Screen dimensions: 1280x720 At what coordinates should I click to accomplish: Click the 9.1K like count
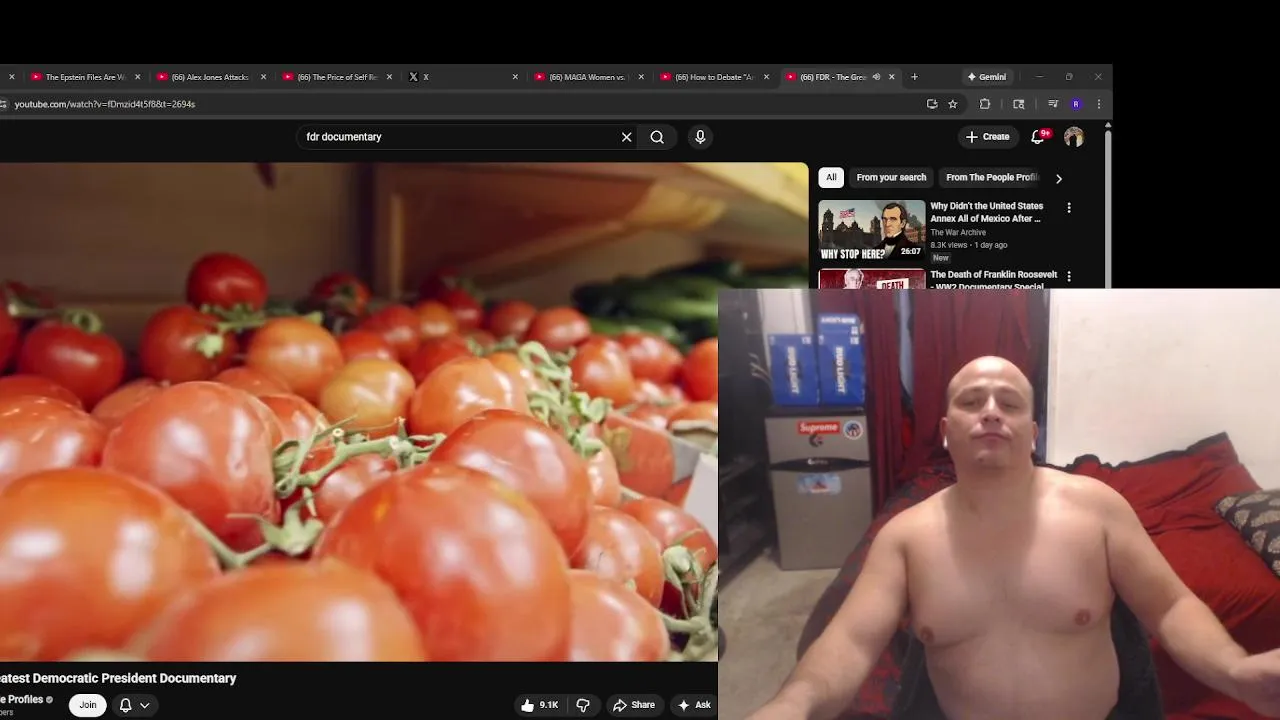coord(549,705)
